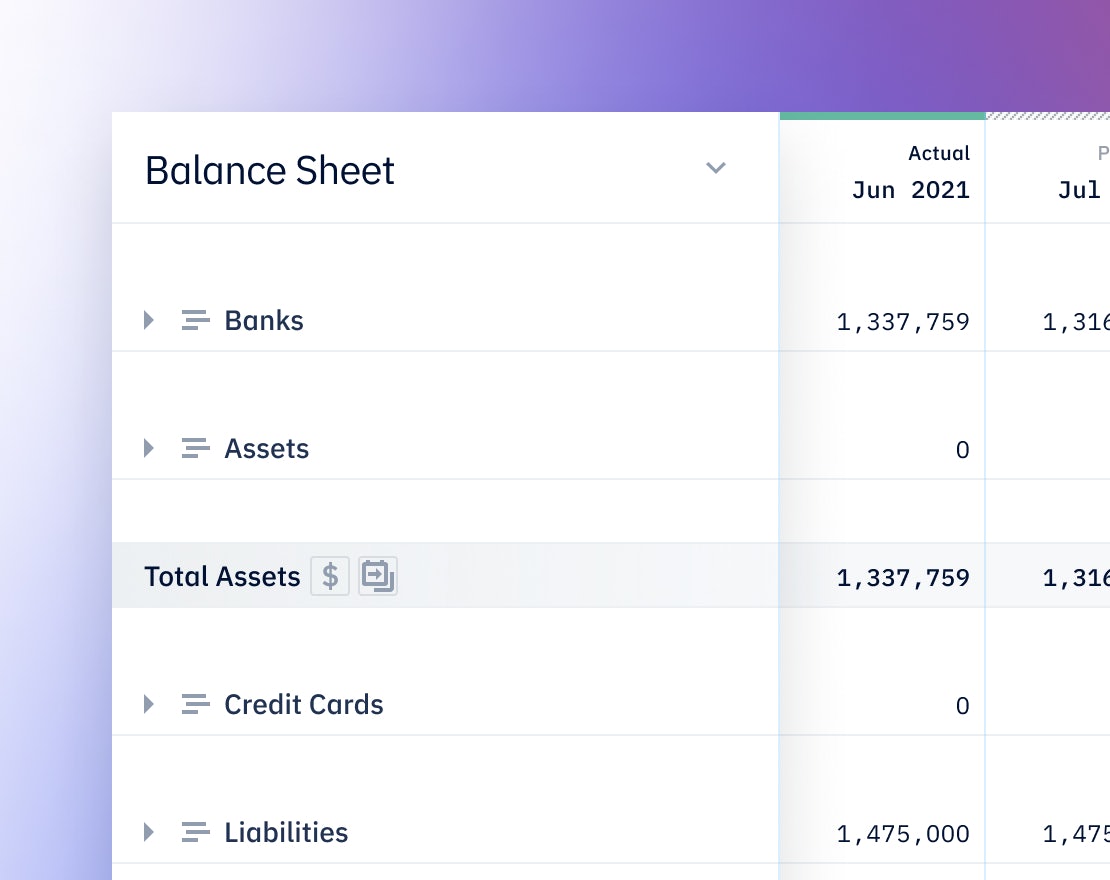
Task: Click the lines icon next to Credit Cards
Action: coord(195,704)
